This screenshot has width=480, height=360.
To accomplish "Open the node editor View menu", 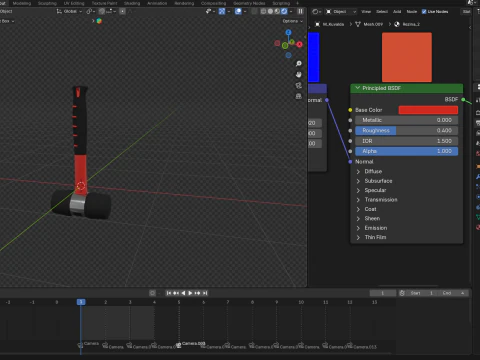I will coord(366,12).
